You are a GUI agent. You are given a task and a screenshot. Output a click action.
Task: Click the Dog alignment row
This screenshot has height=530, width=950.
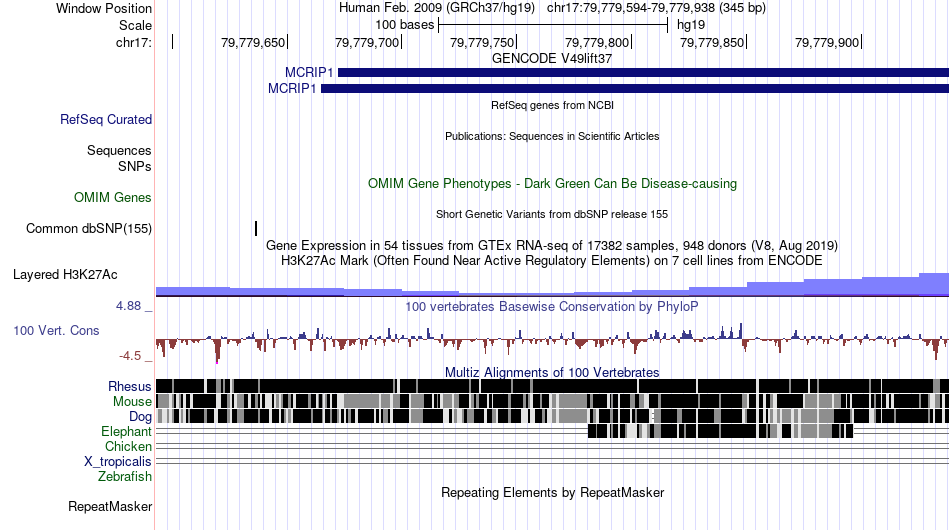552,416
